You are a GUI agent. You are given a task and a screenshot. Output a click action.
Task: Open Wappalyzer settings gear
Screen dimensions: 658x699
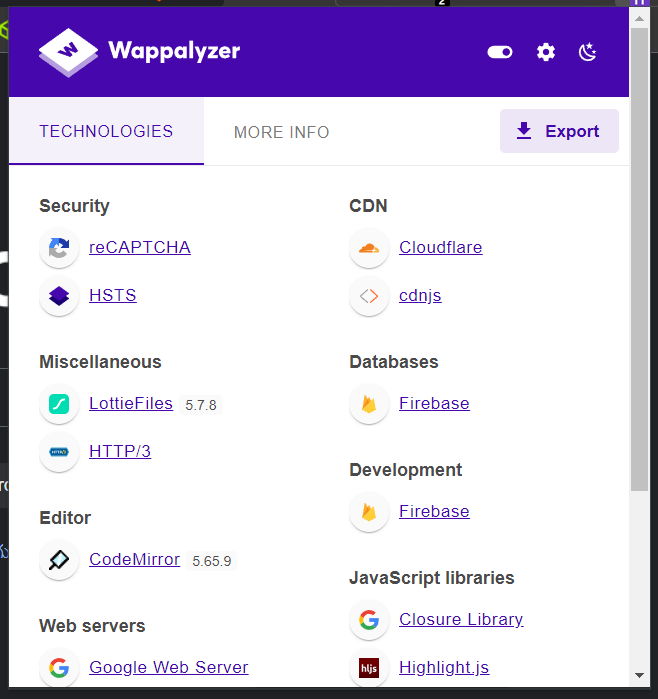tap(545, 52)
